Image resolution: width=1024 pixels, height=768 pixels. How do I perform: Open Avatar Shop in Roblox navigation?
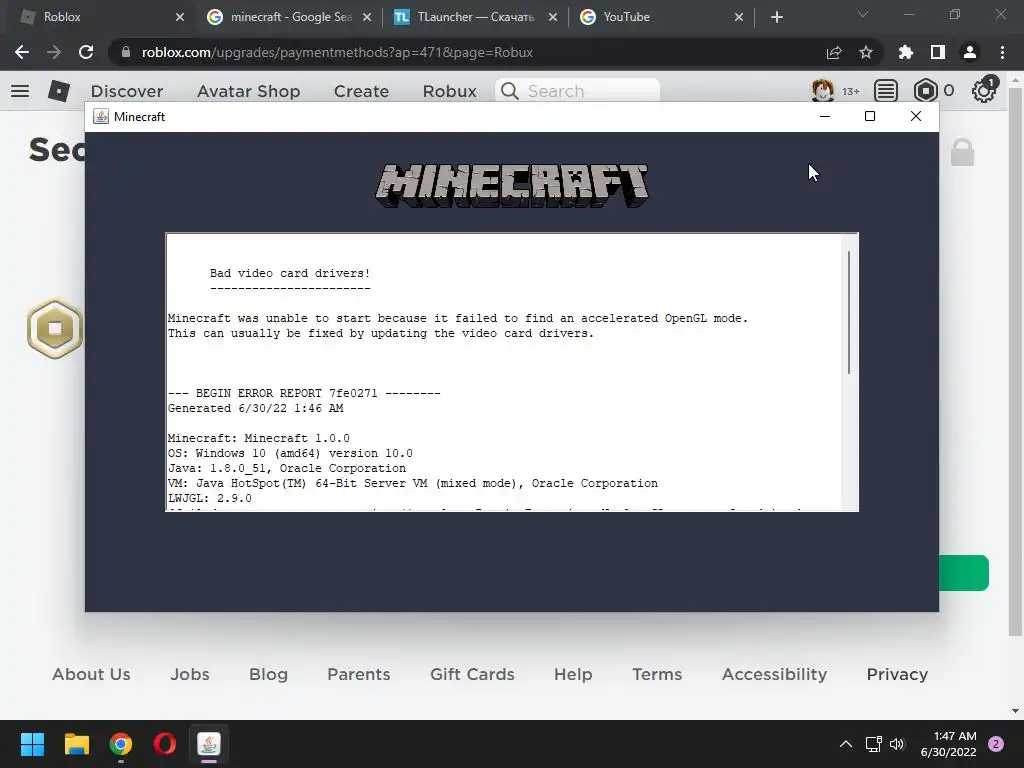(x=248, y=91)
